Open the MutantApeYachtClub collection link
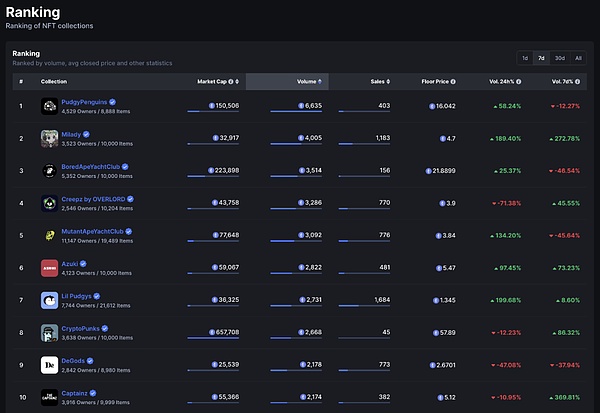 (x=100, y=231)
